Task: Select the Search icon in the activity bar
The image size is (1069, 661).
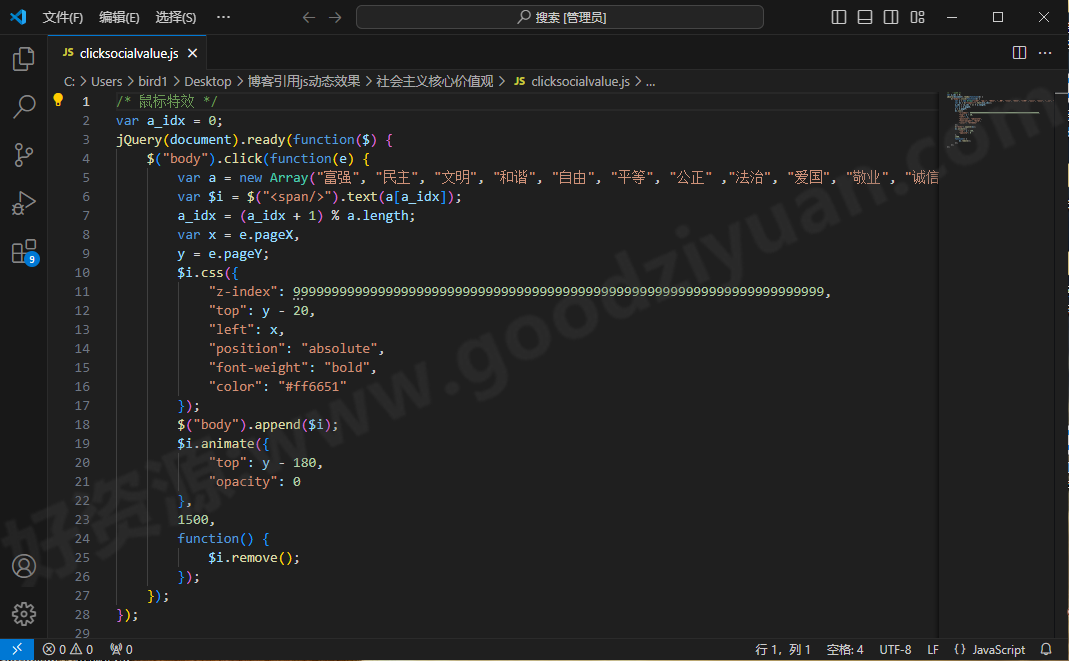Action: [x=23, y=107]
